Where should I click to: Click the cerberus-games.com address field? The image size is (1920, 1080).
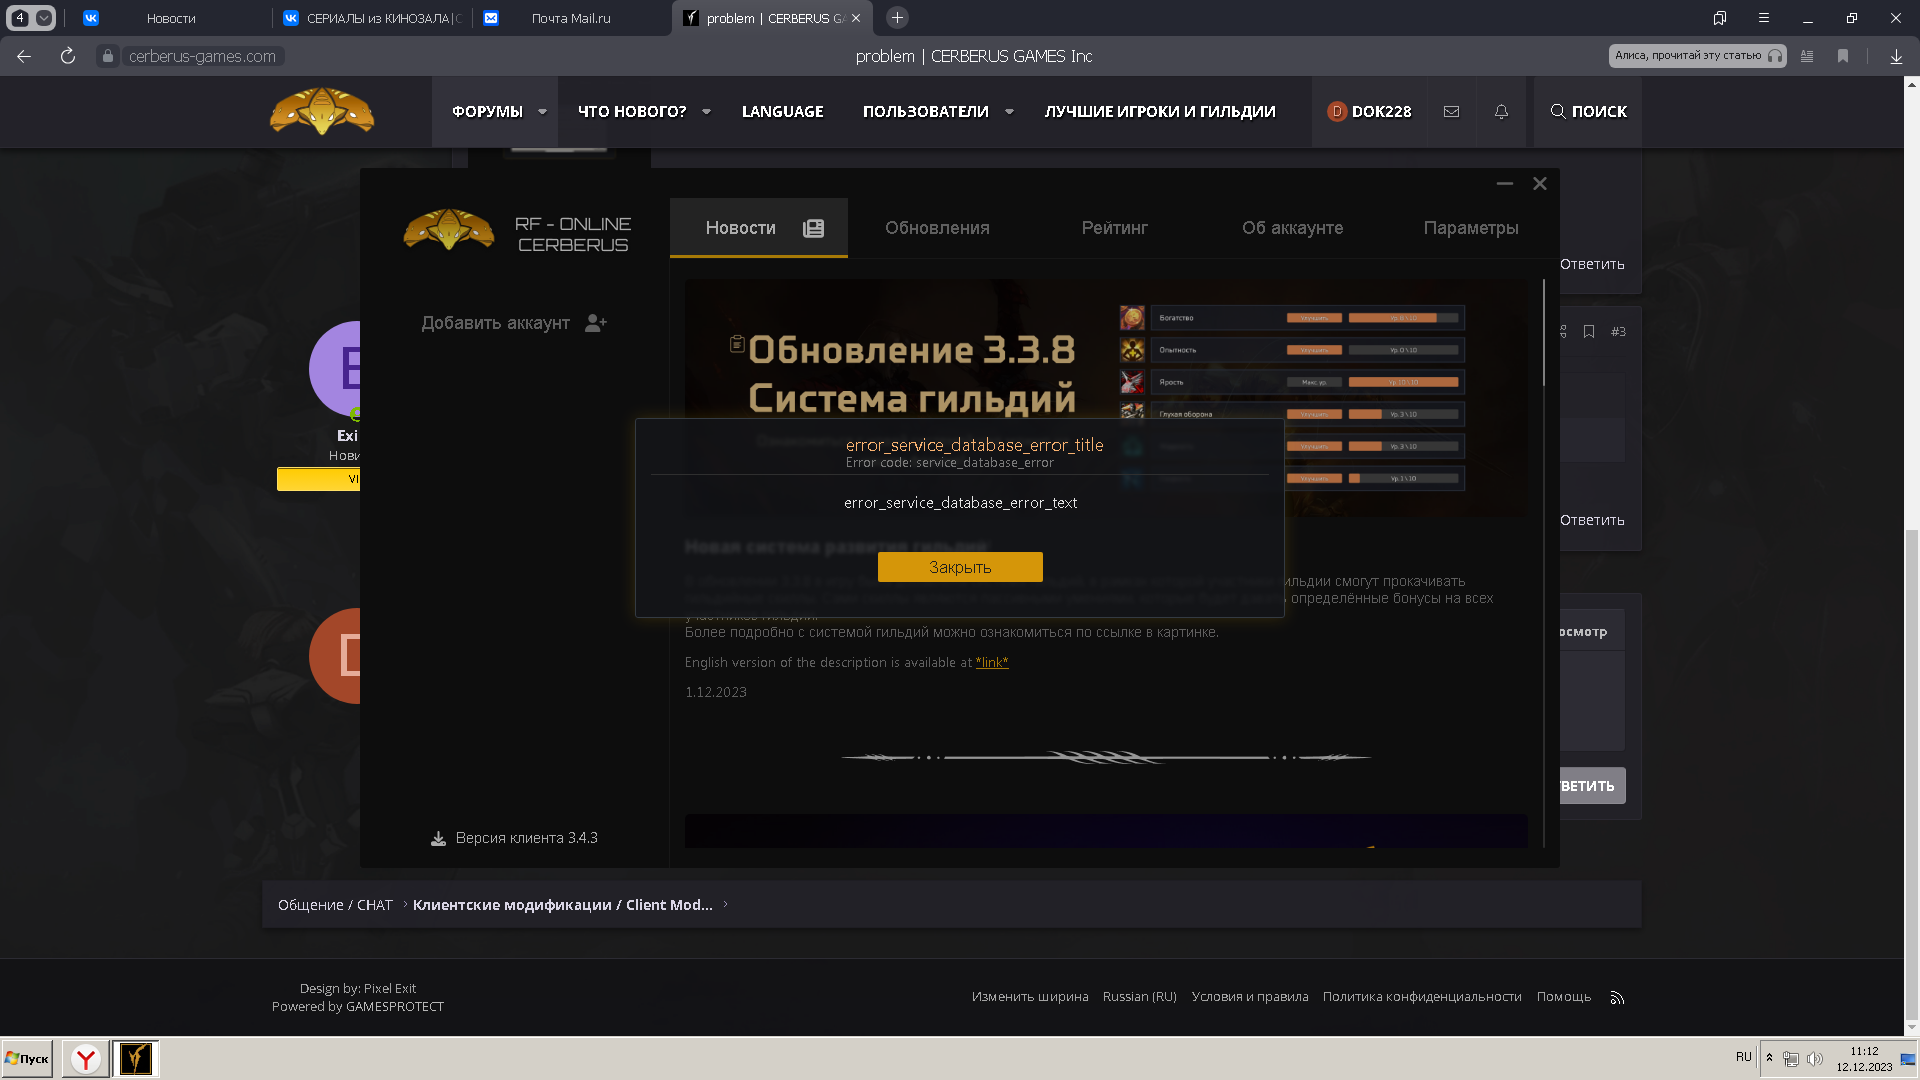point(203,56)
